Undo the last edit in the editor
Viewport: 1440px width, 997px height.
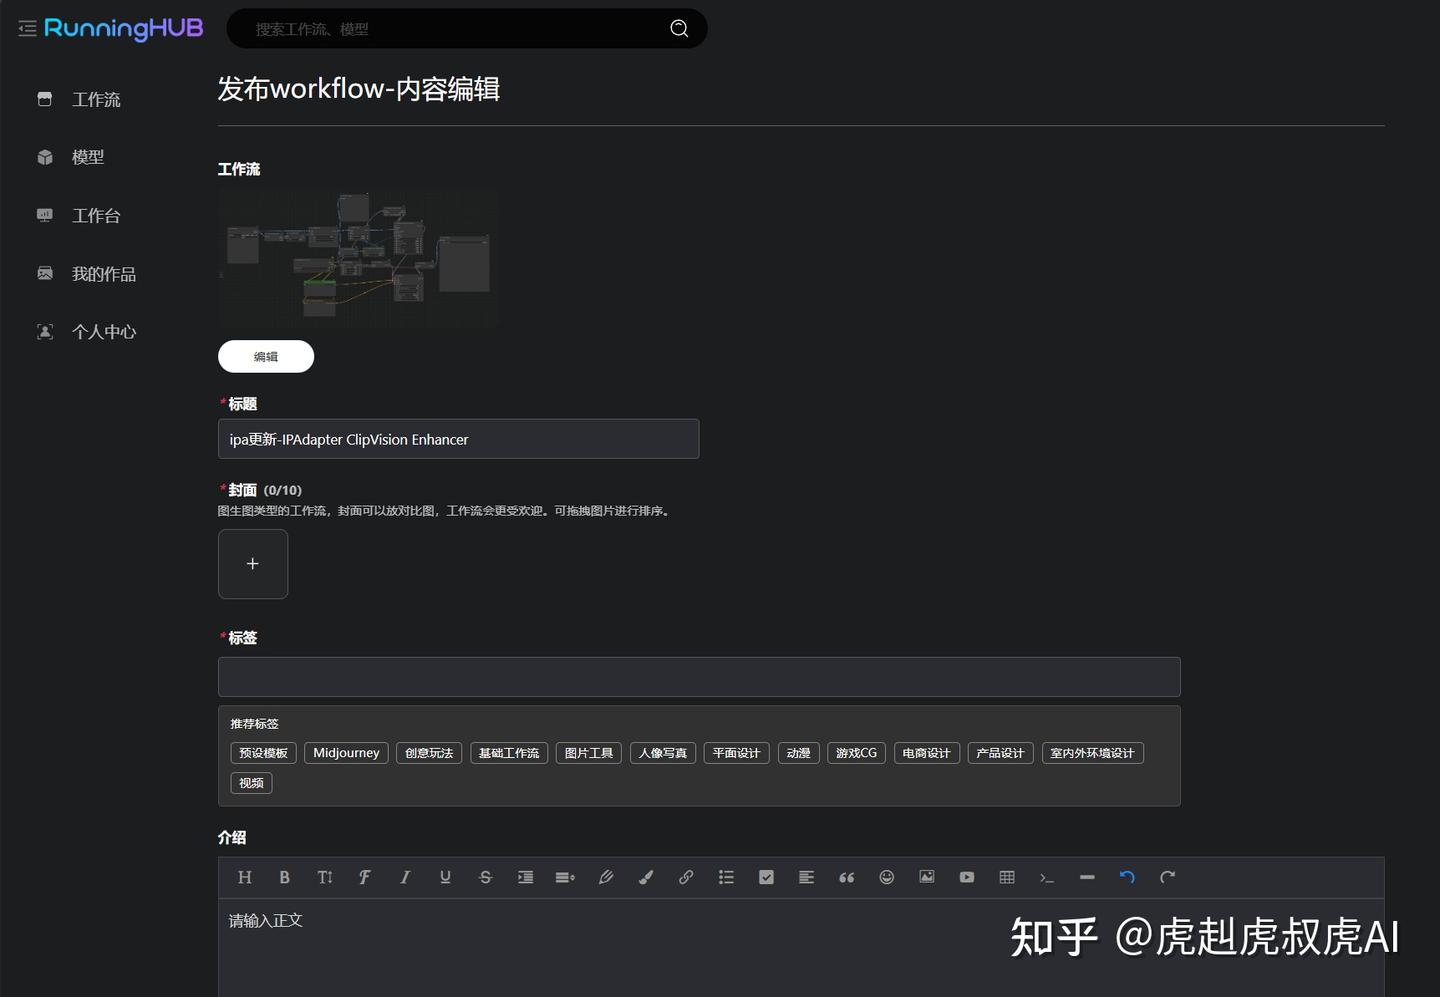coord(1127,877)
